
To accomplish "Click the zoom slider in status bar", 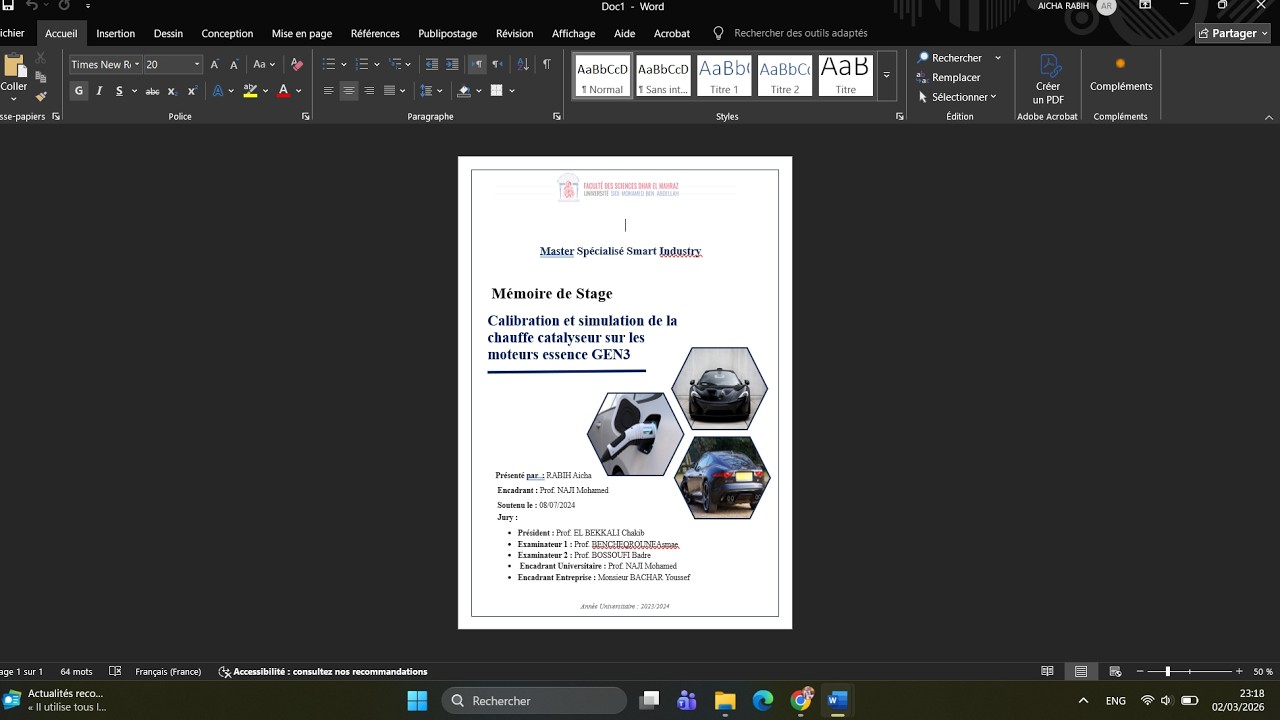I will click(x=1189, y=671).
